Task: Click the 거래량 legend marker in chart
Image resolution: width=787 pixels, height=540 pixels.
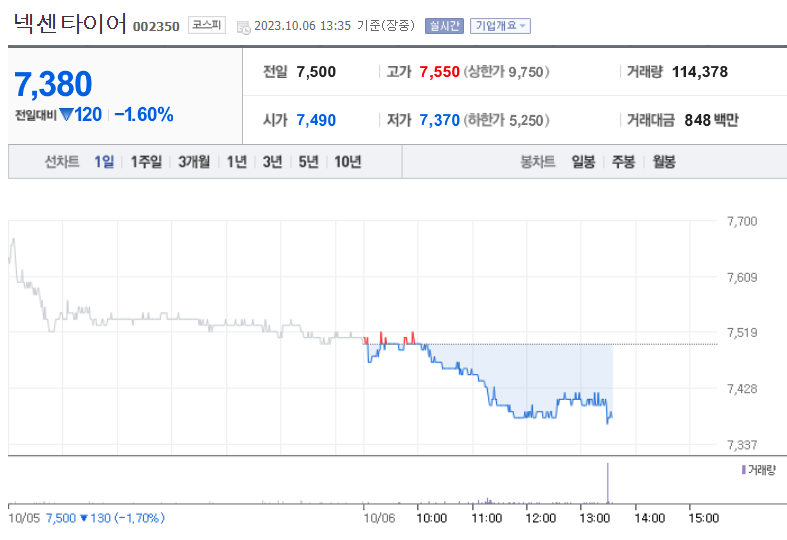Action: coord(743,470)
